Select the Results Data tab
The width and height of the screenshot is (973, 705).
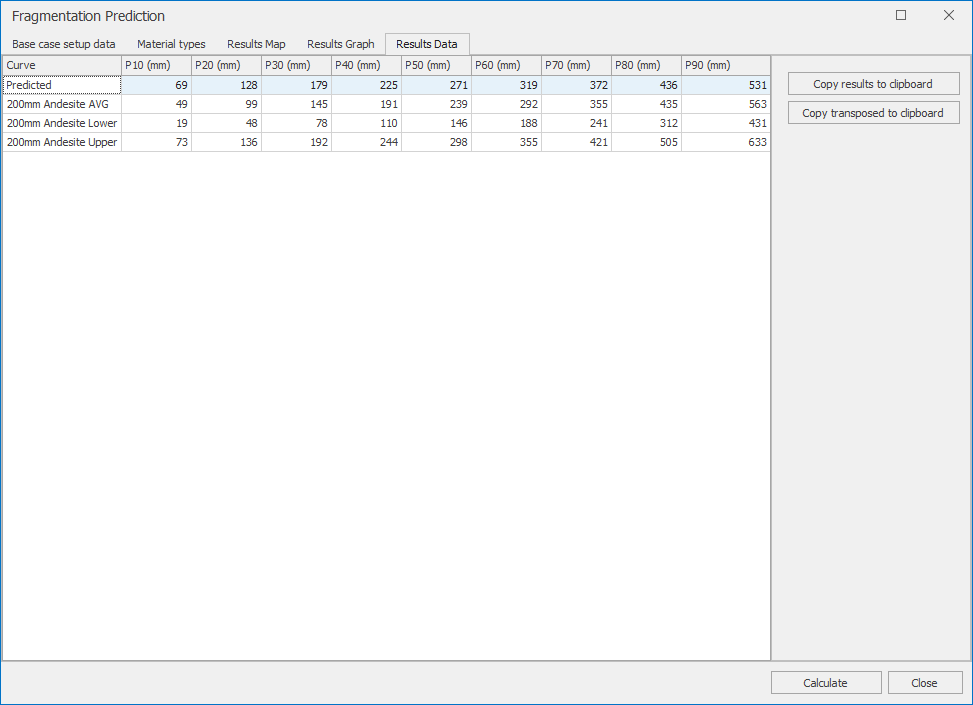[x=427, y=44]
